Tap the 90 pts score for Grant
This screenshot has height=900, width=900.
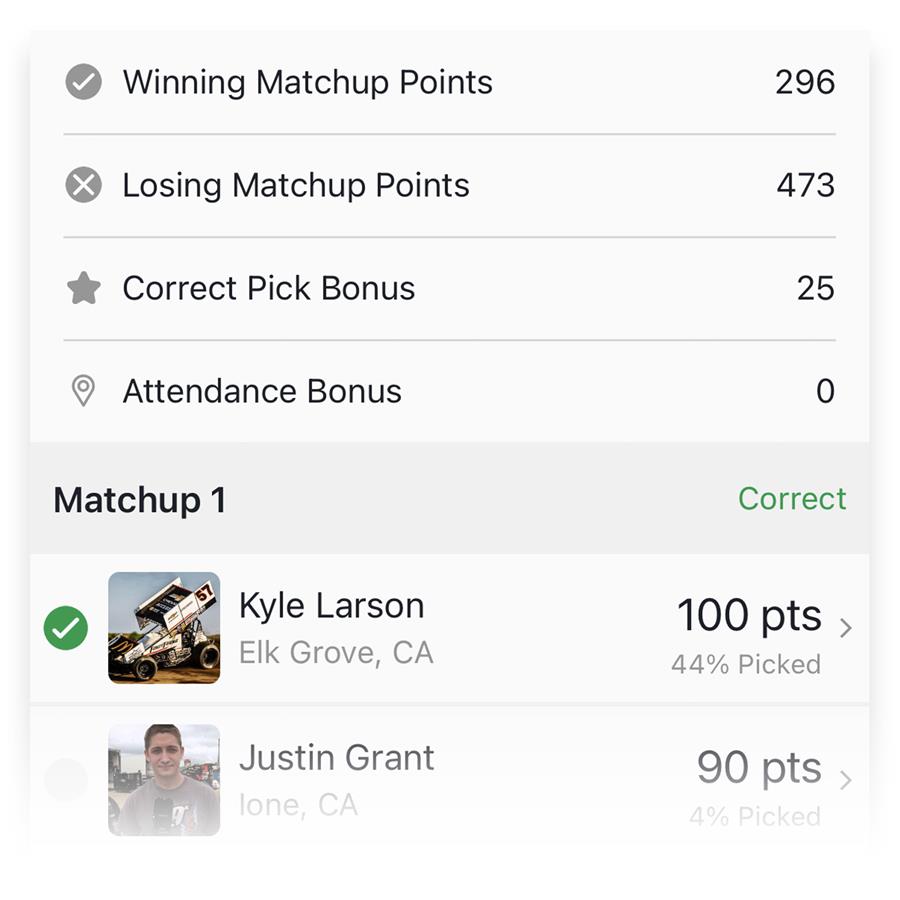[x=759, y=767]
